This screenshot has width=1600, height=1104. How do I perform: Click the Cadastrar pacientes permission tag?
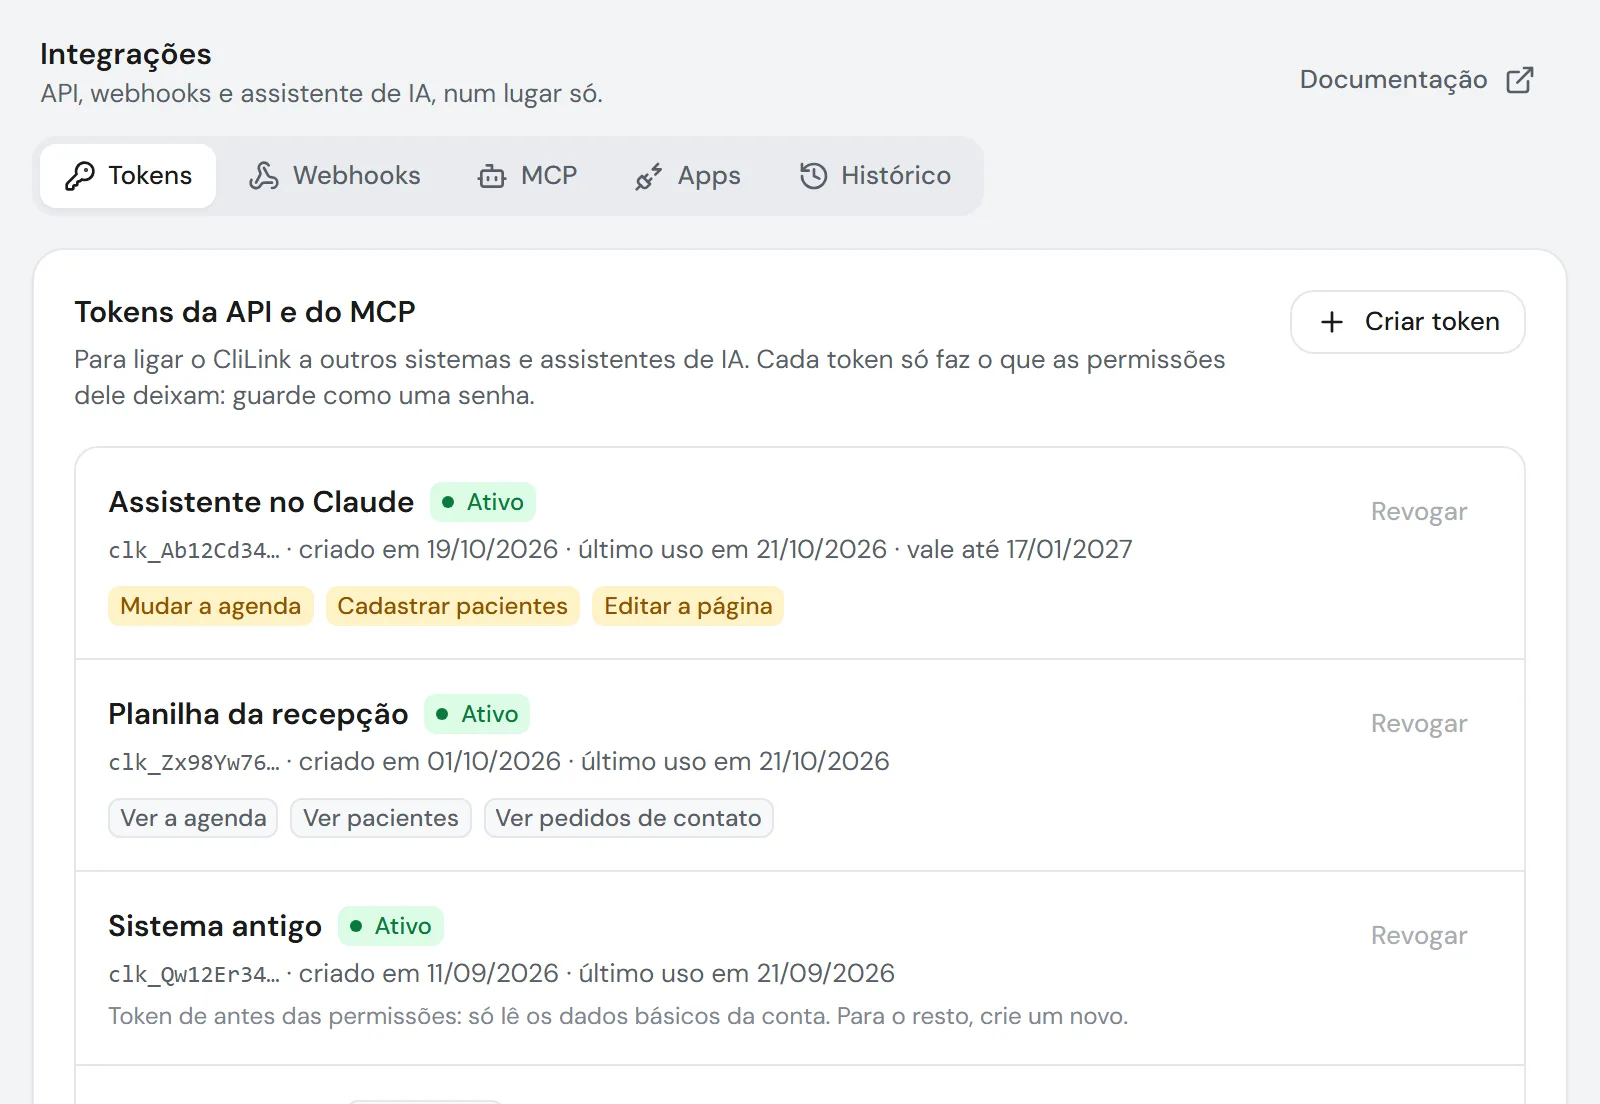pyautogui.click(x=453, y=606)
